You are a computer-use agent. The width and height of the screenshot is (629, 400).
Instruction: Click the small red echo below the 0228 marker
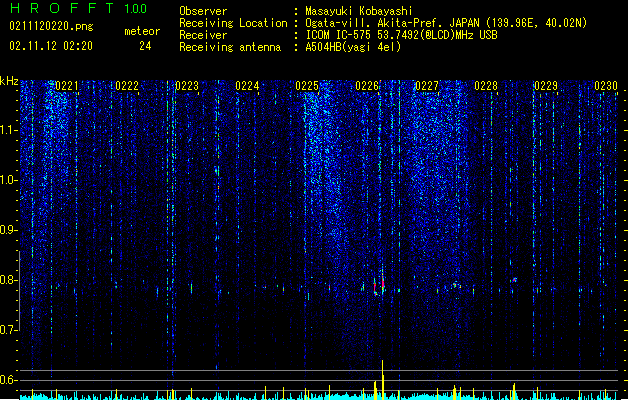click(x=515, y=280)
